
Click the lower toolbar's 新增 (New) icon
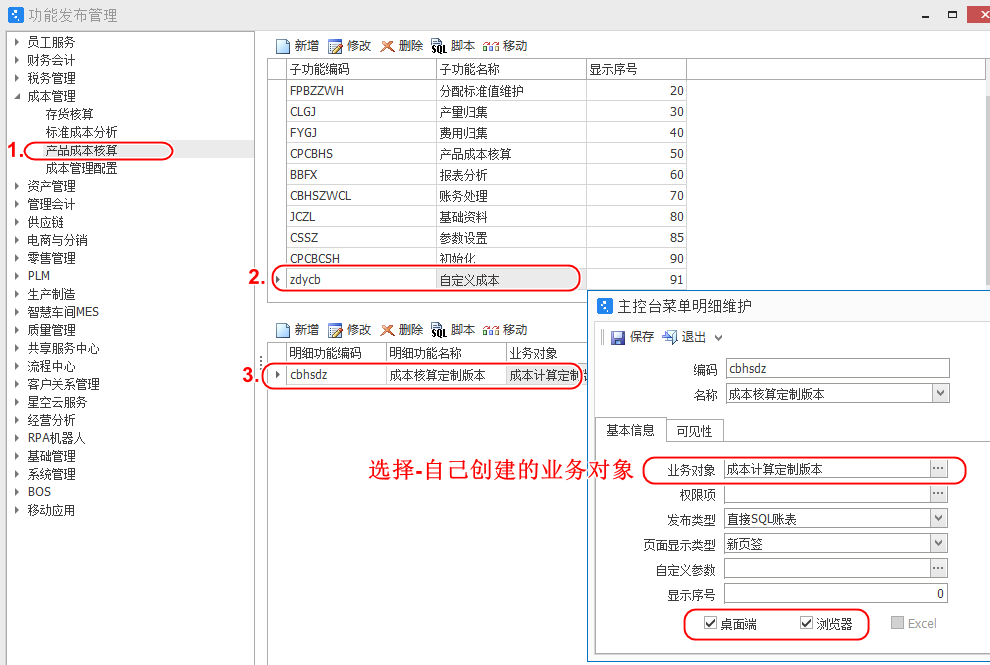(x=282, y=330)
